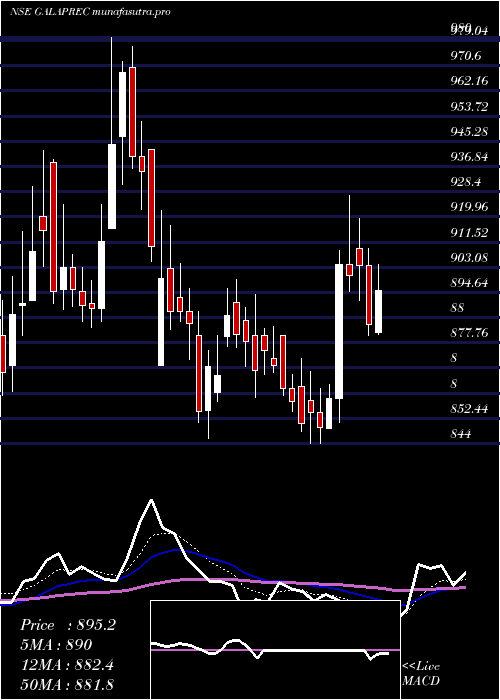Select the 970.6 price axis label
This screenshot has width=500, height=700.
[468, 56]
